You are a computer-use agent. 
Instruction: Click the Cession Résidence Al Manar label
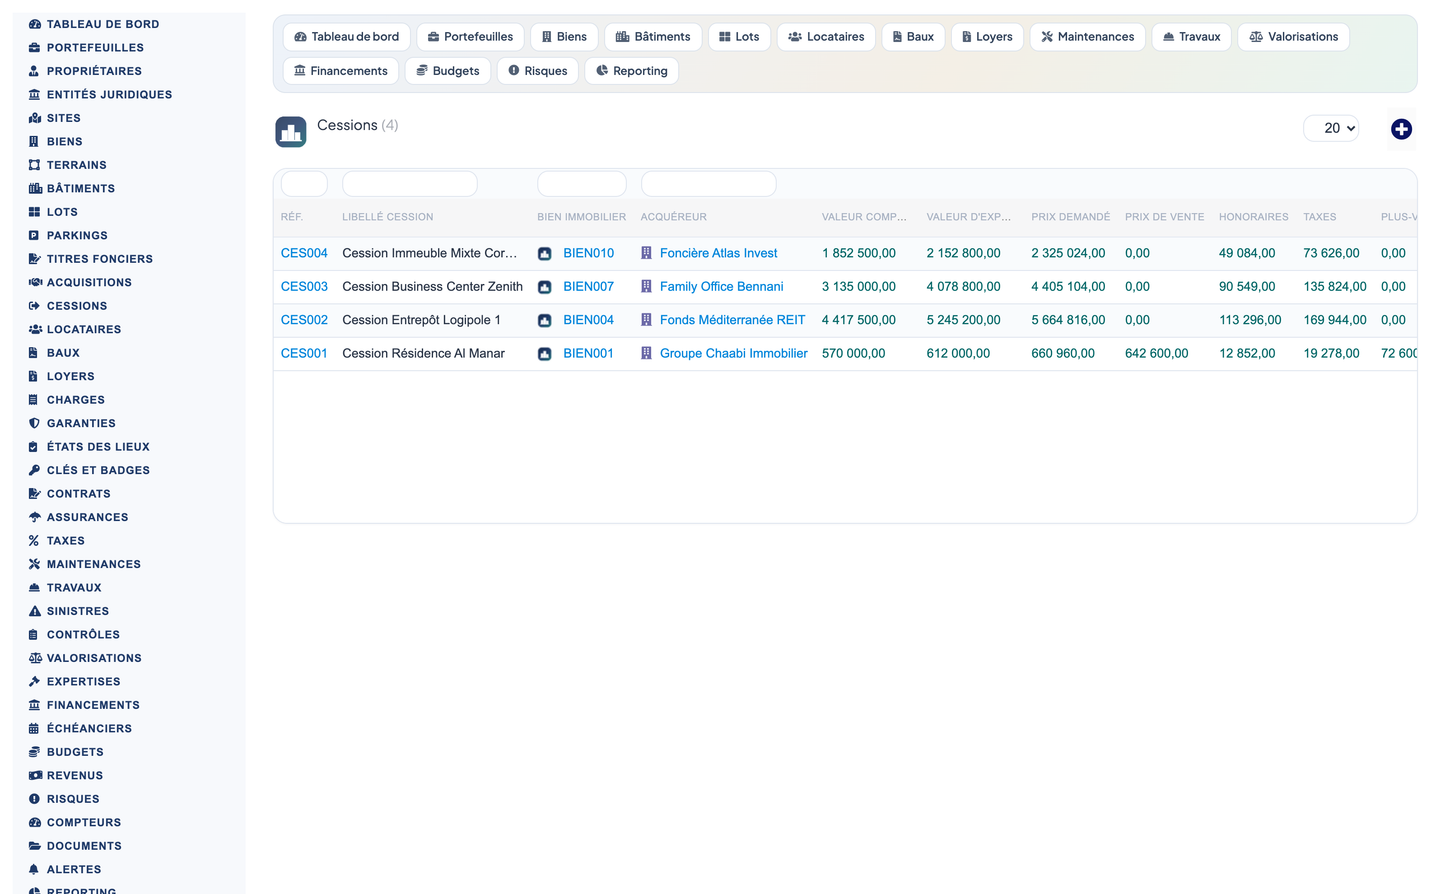pos(423,354)
